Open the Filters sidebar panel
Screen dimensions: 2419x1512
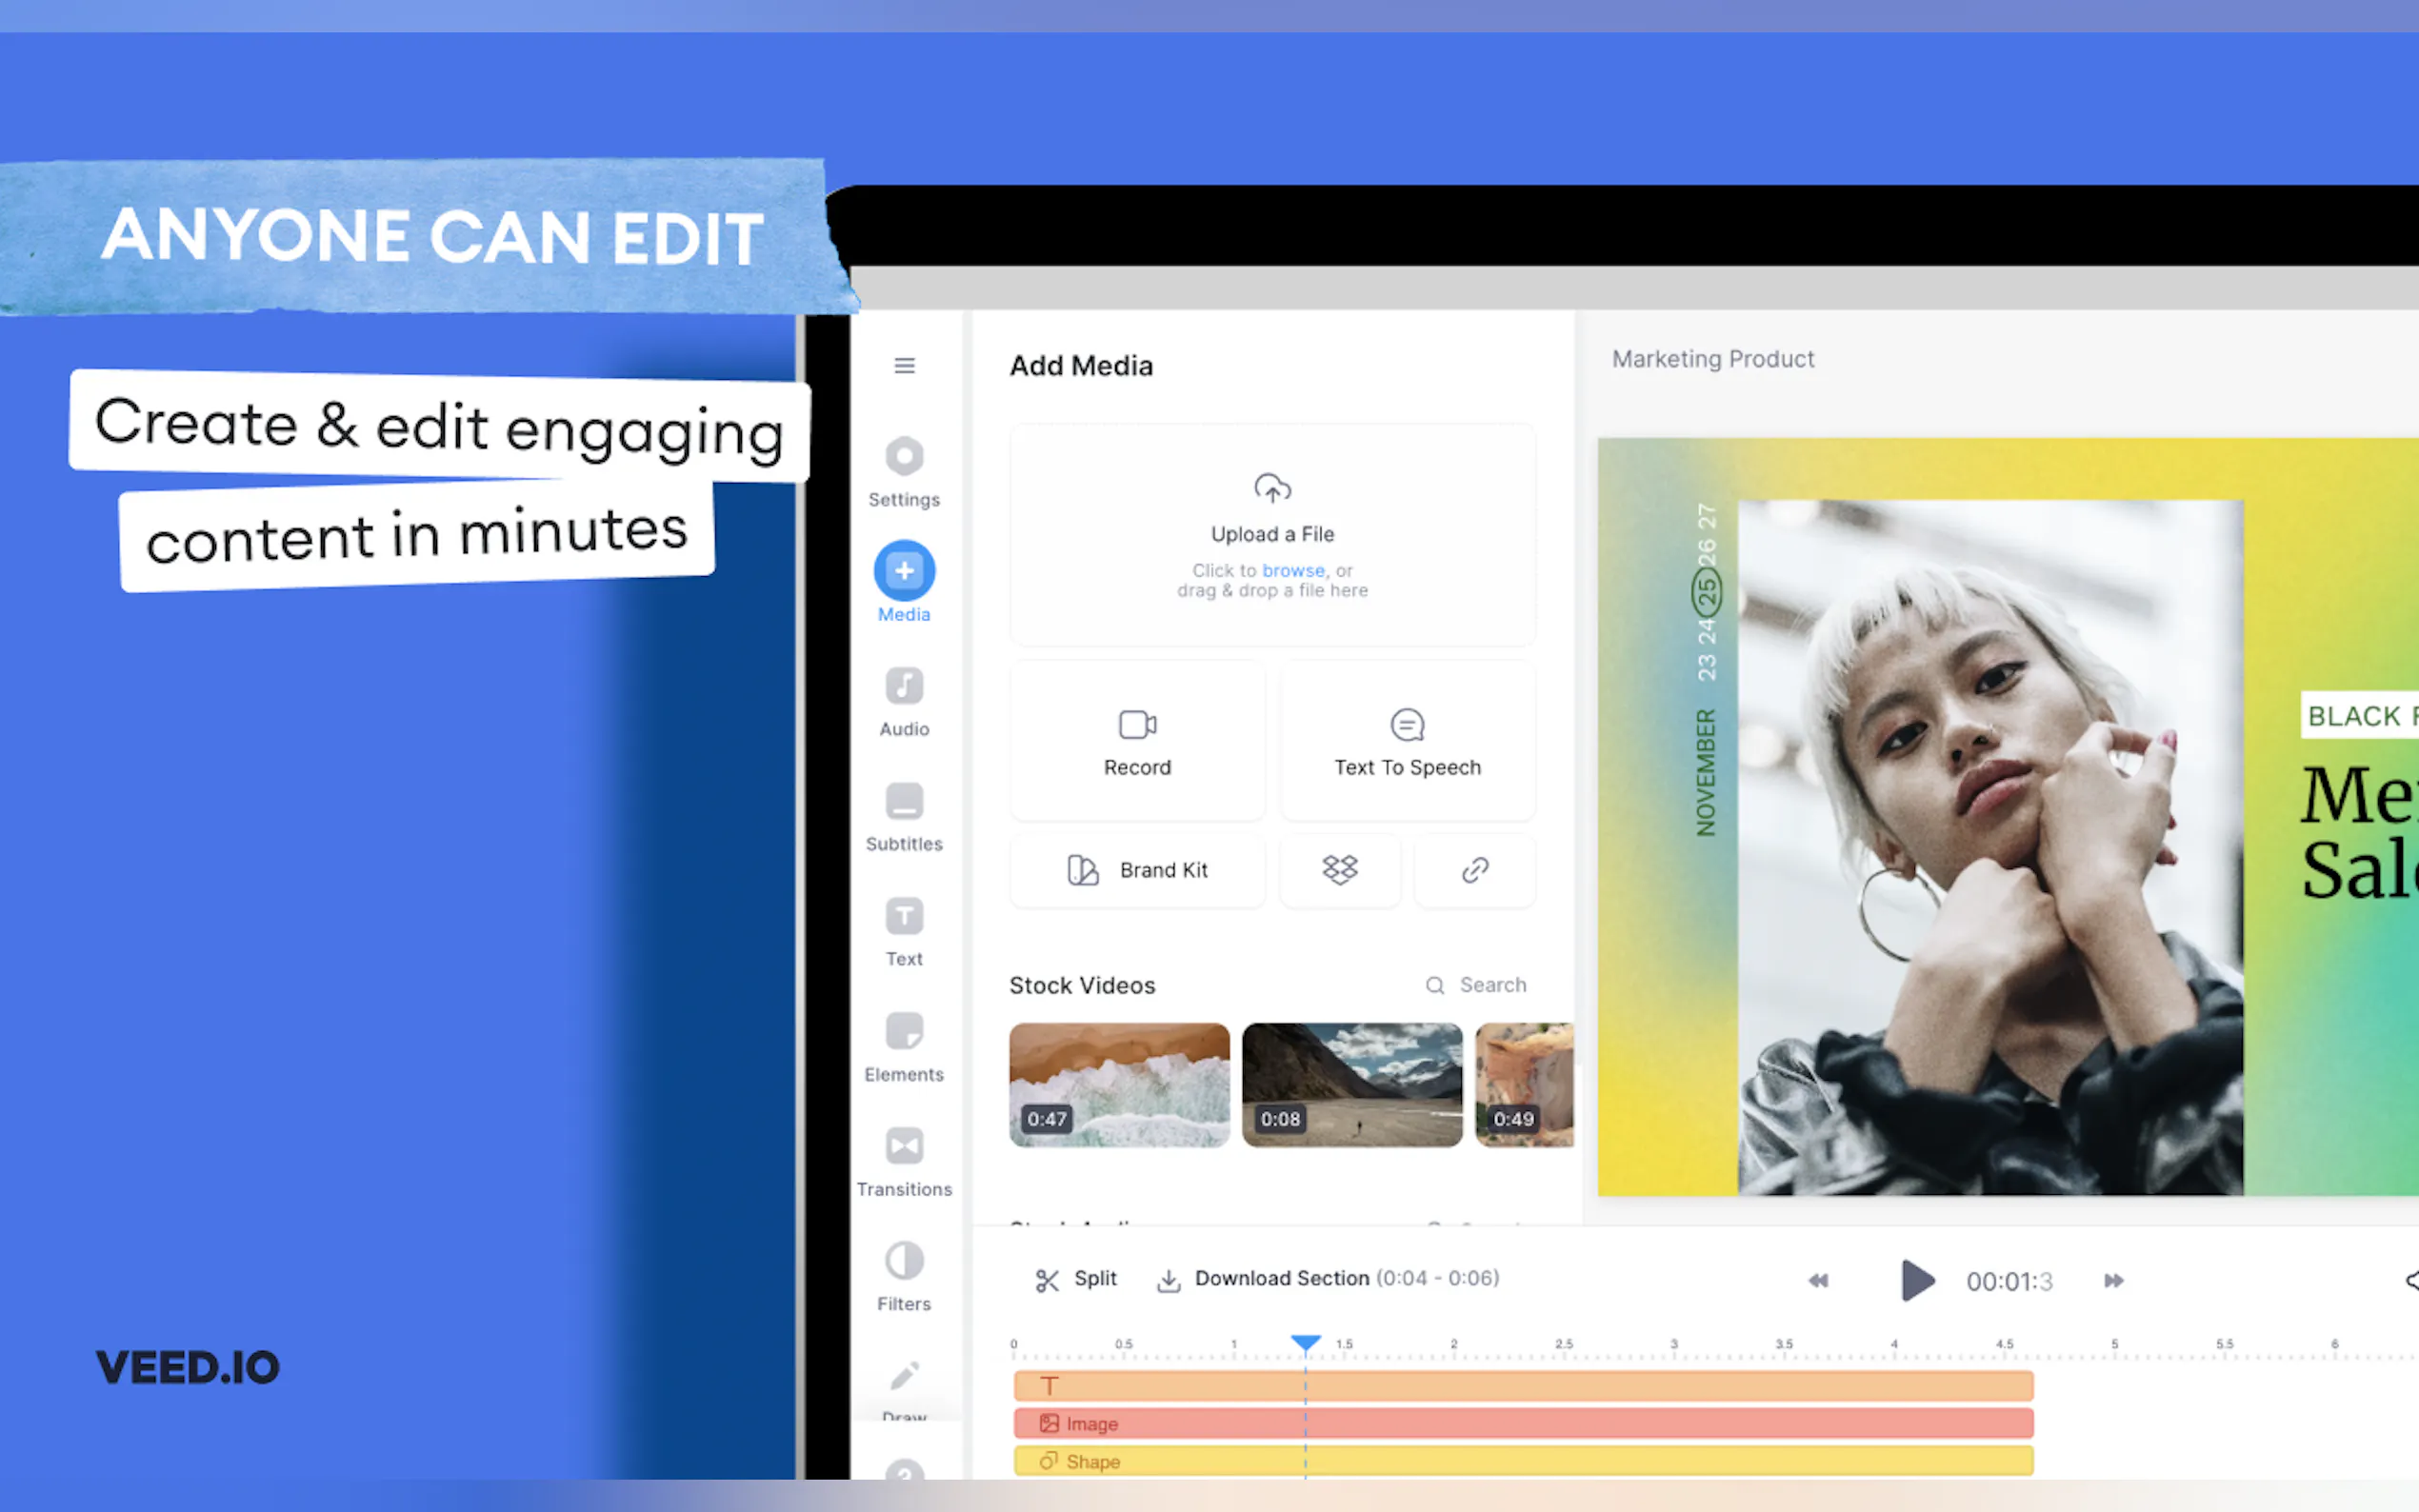(x=904, y=1275)
